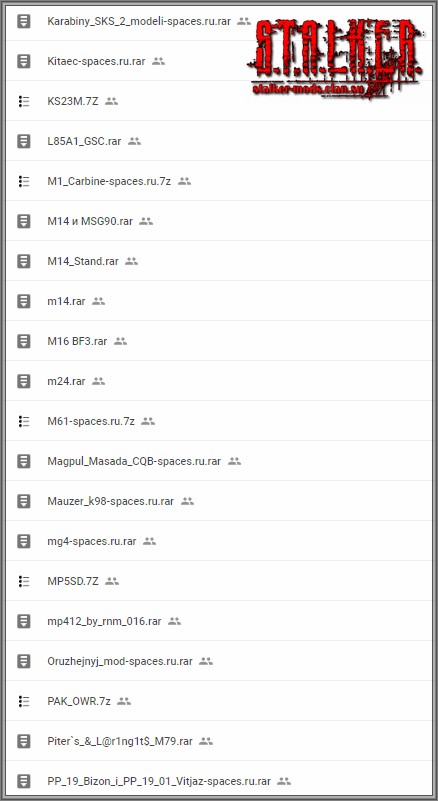This screenshot has height=801, width=438.
Task: Click the archive icon of mp412_by_rnm_016.rar
Action: pos(24,621)
